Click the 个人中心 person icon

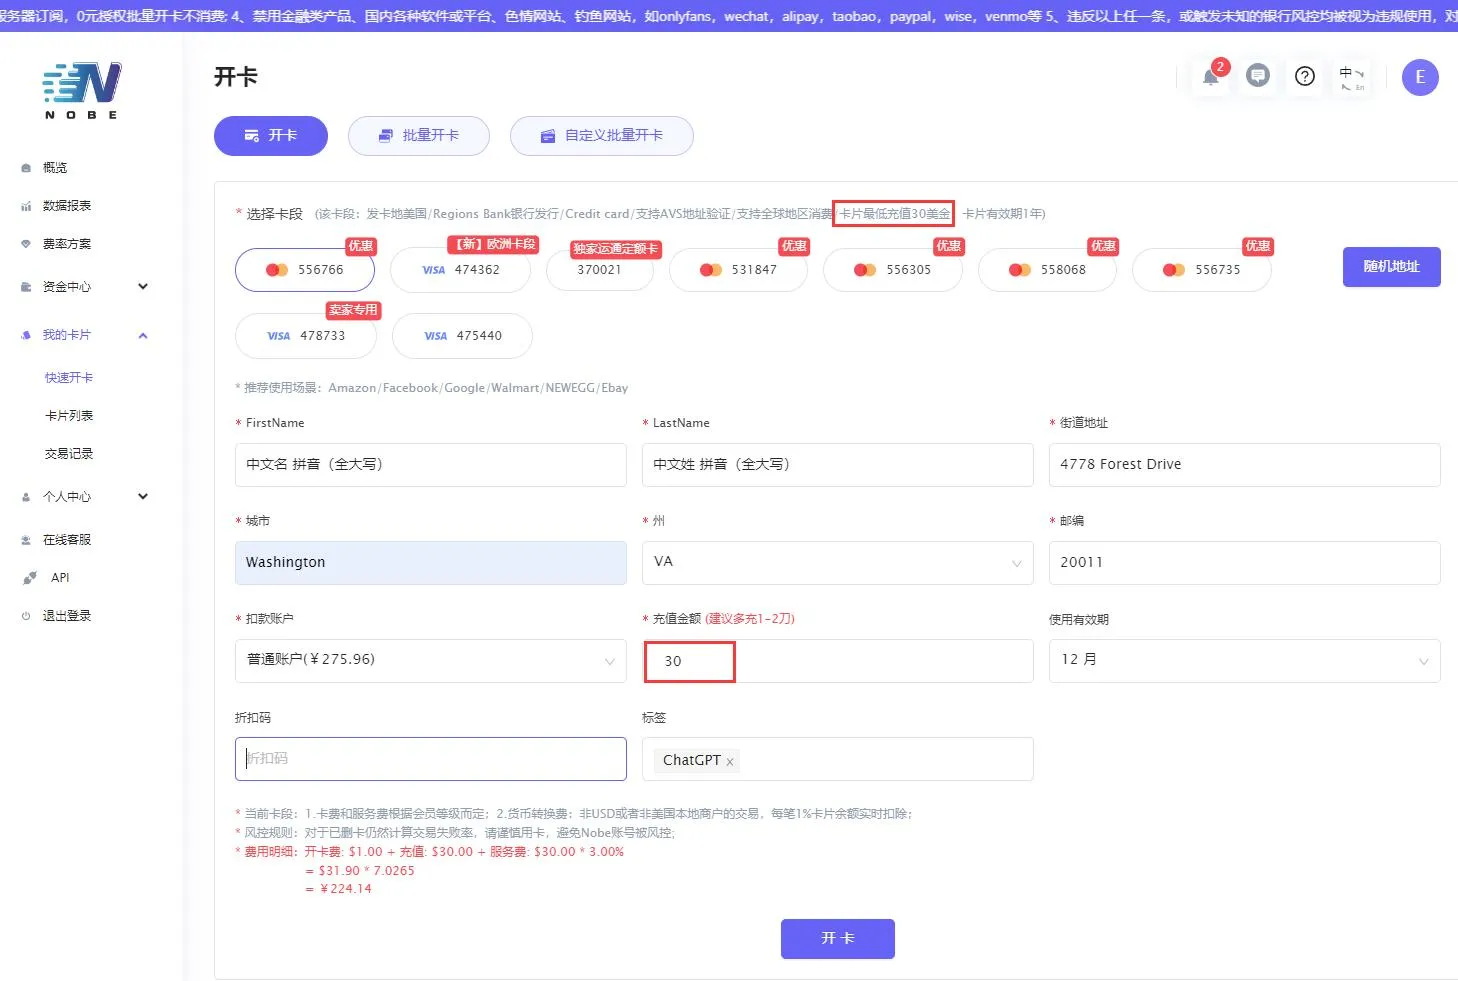click(26, 497)
